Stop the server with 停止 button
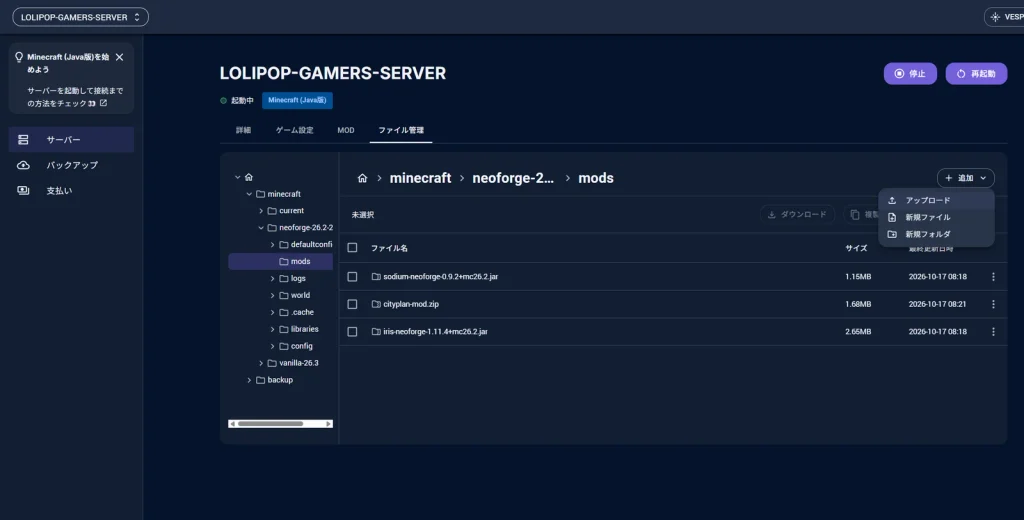1024x520 pixels. pyautogui.click(x=910, y=74)
